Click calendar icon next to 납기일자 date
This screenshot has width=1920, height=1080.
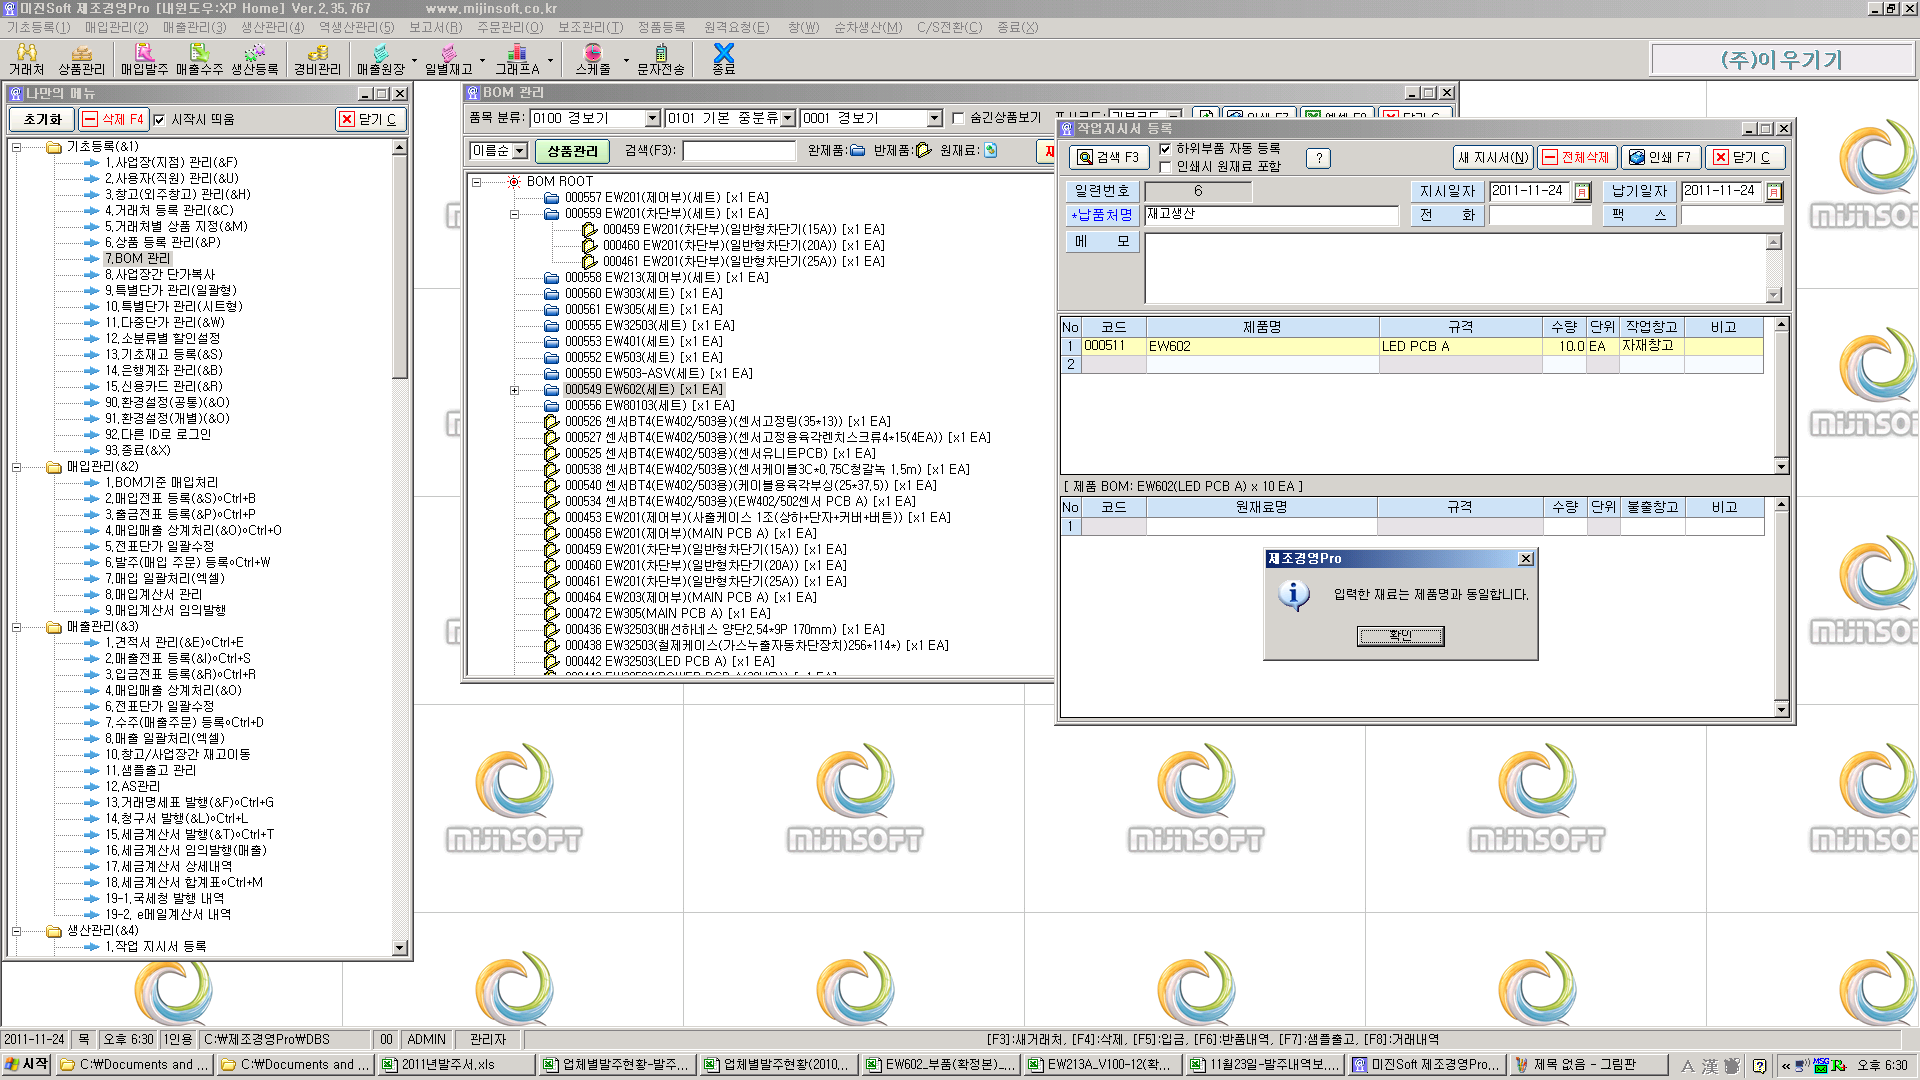pos(1774,191)
